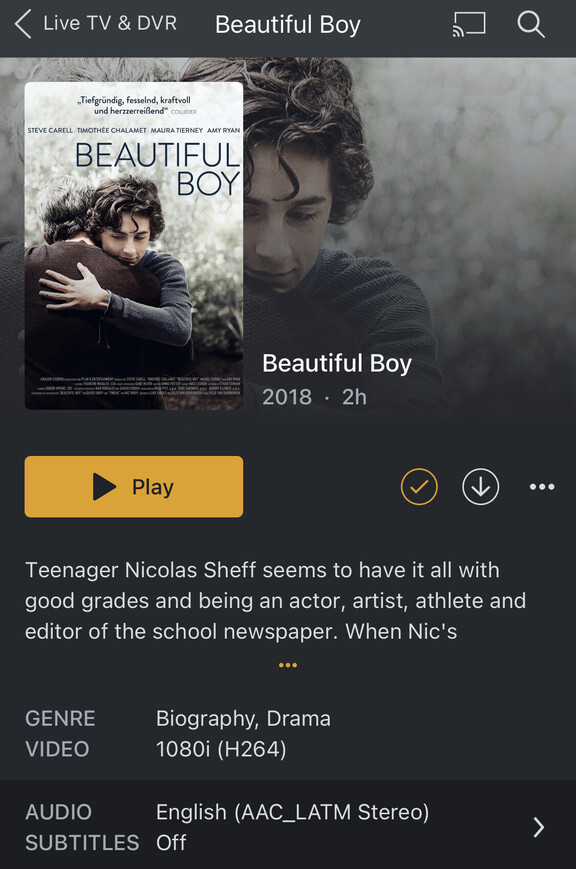Viewport: 576px width, 869px height.
Task: Open audio and subtitles chevron
Action: [x=538, y=827]
